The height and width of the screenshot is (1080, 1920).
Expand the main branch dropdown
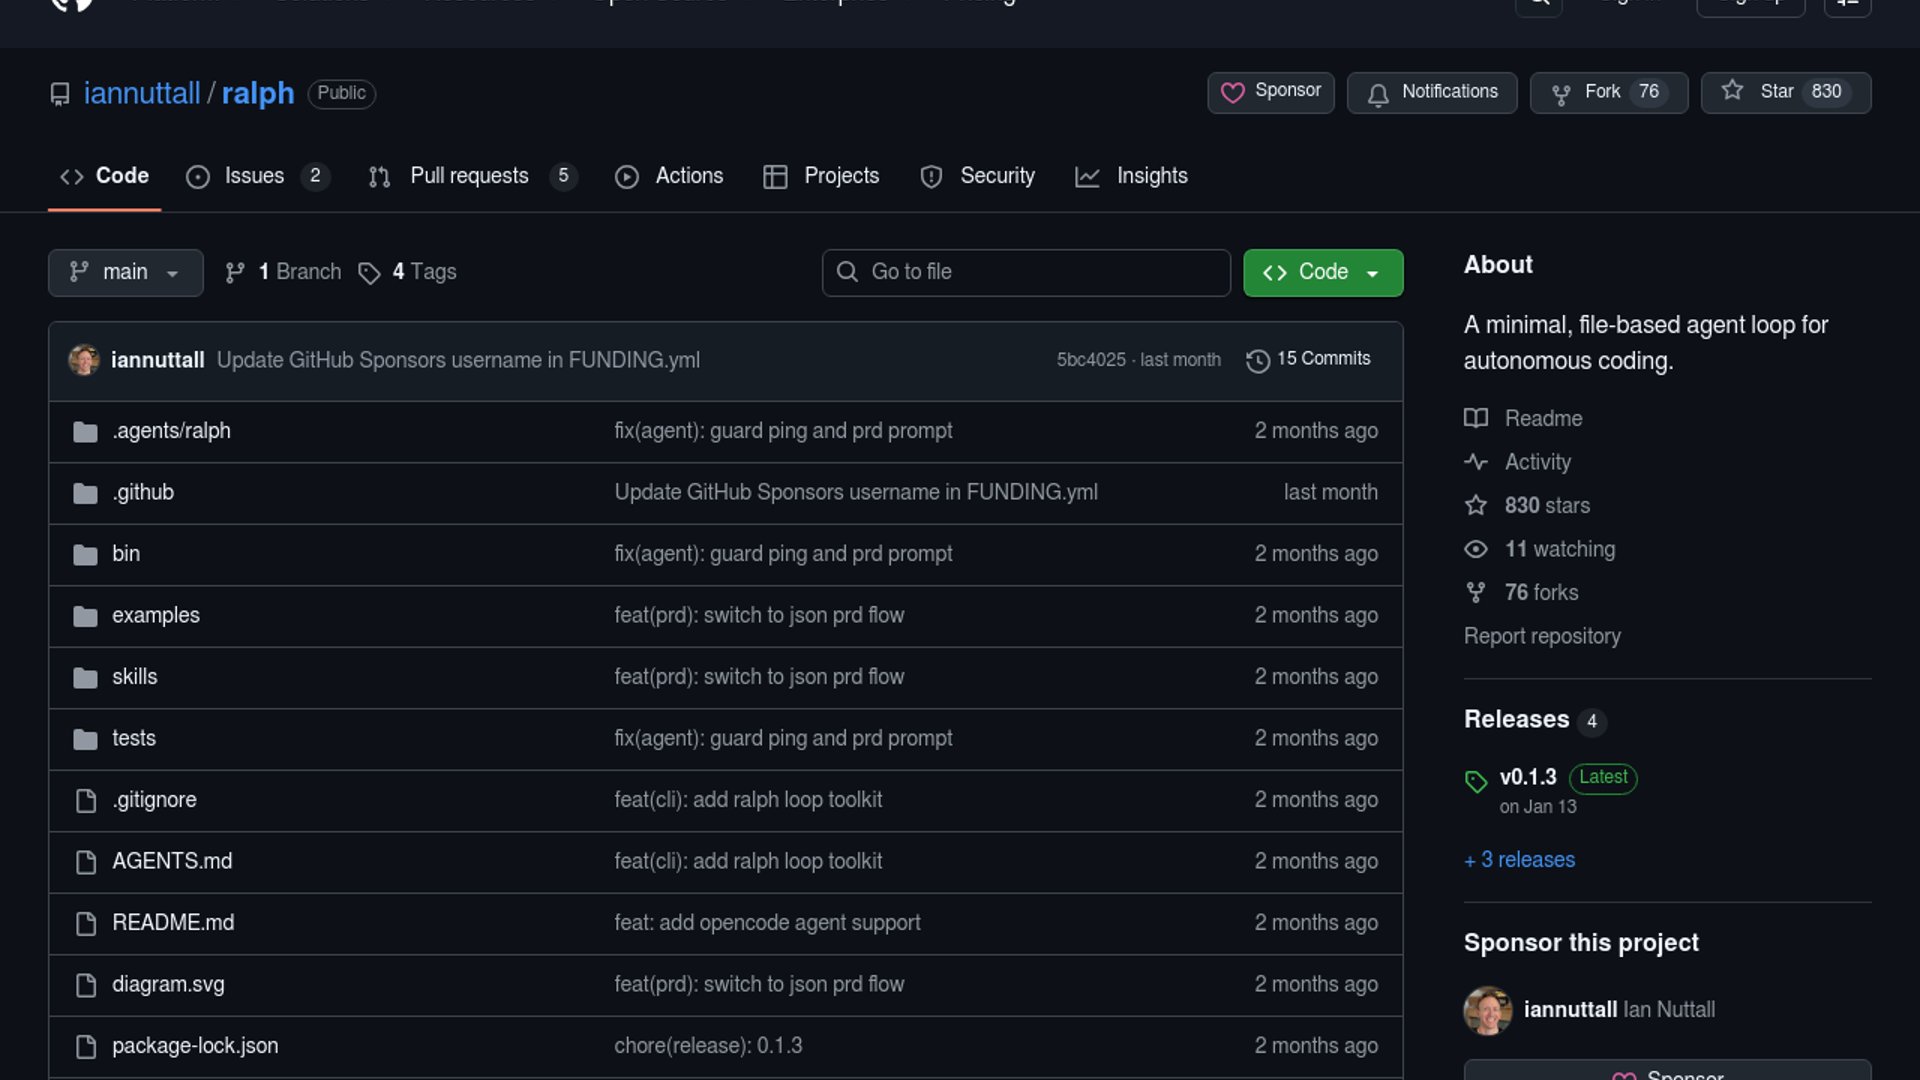[125, 272]
